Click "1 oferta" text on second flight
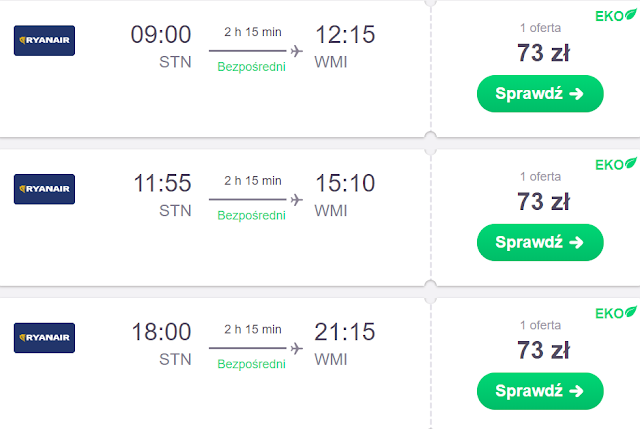640x429 pixels. click(541, 176)
